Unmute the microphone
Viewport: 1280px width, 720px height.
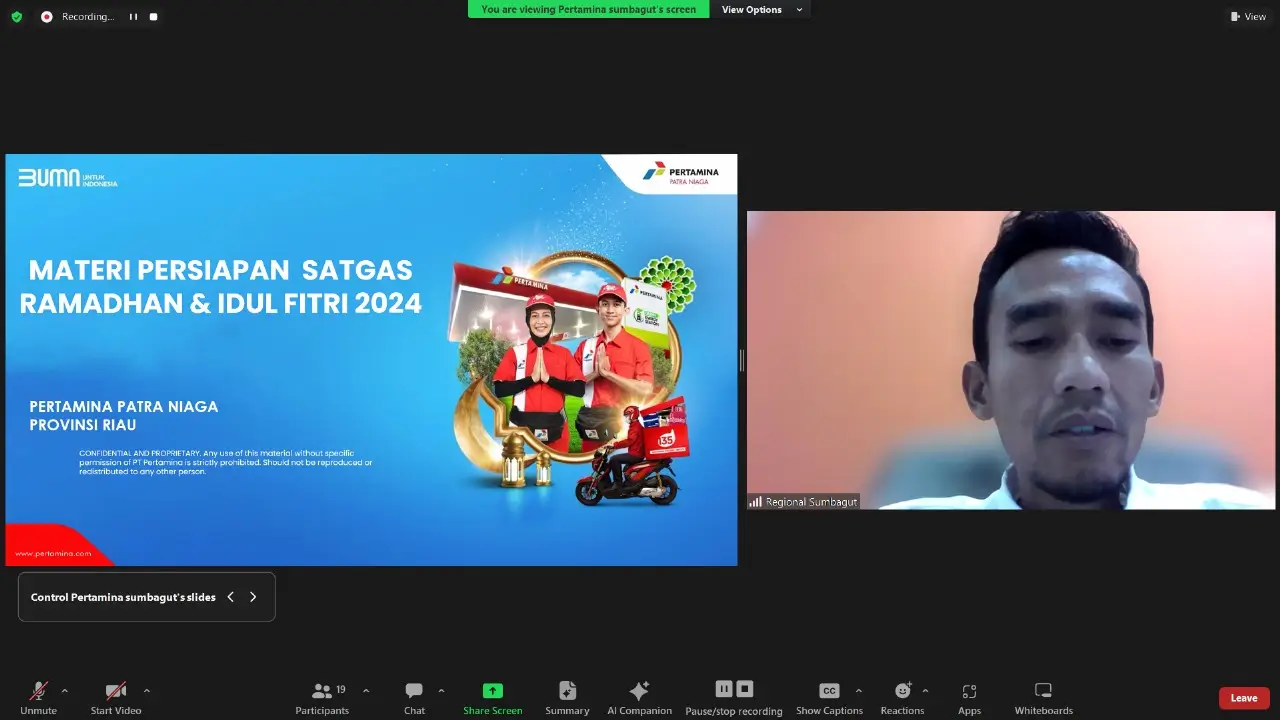click(x=38, y=698)
